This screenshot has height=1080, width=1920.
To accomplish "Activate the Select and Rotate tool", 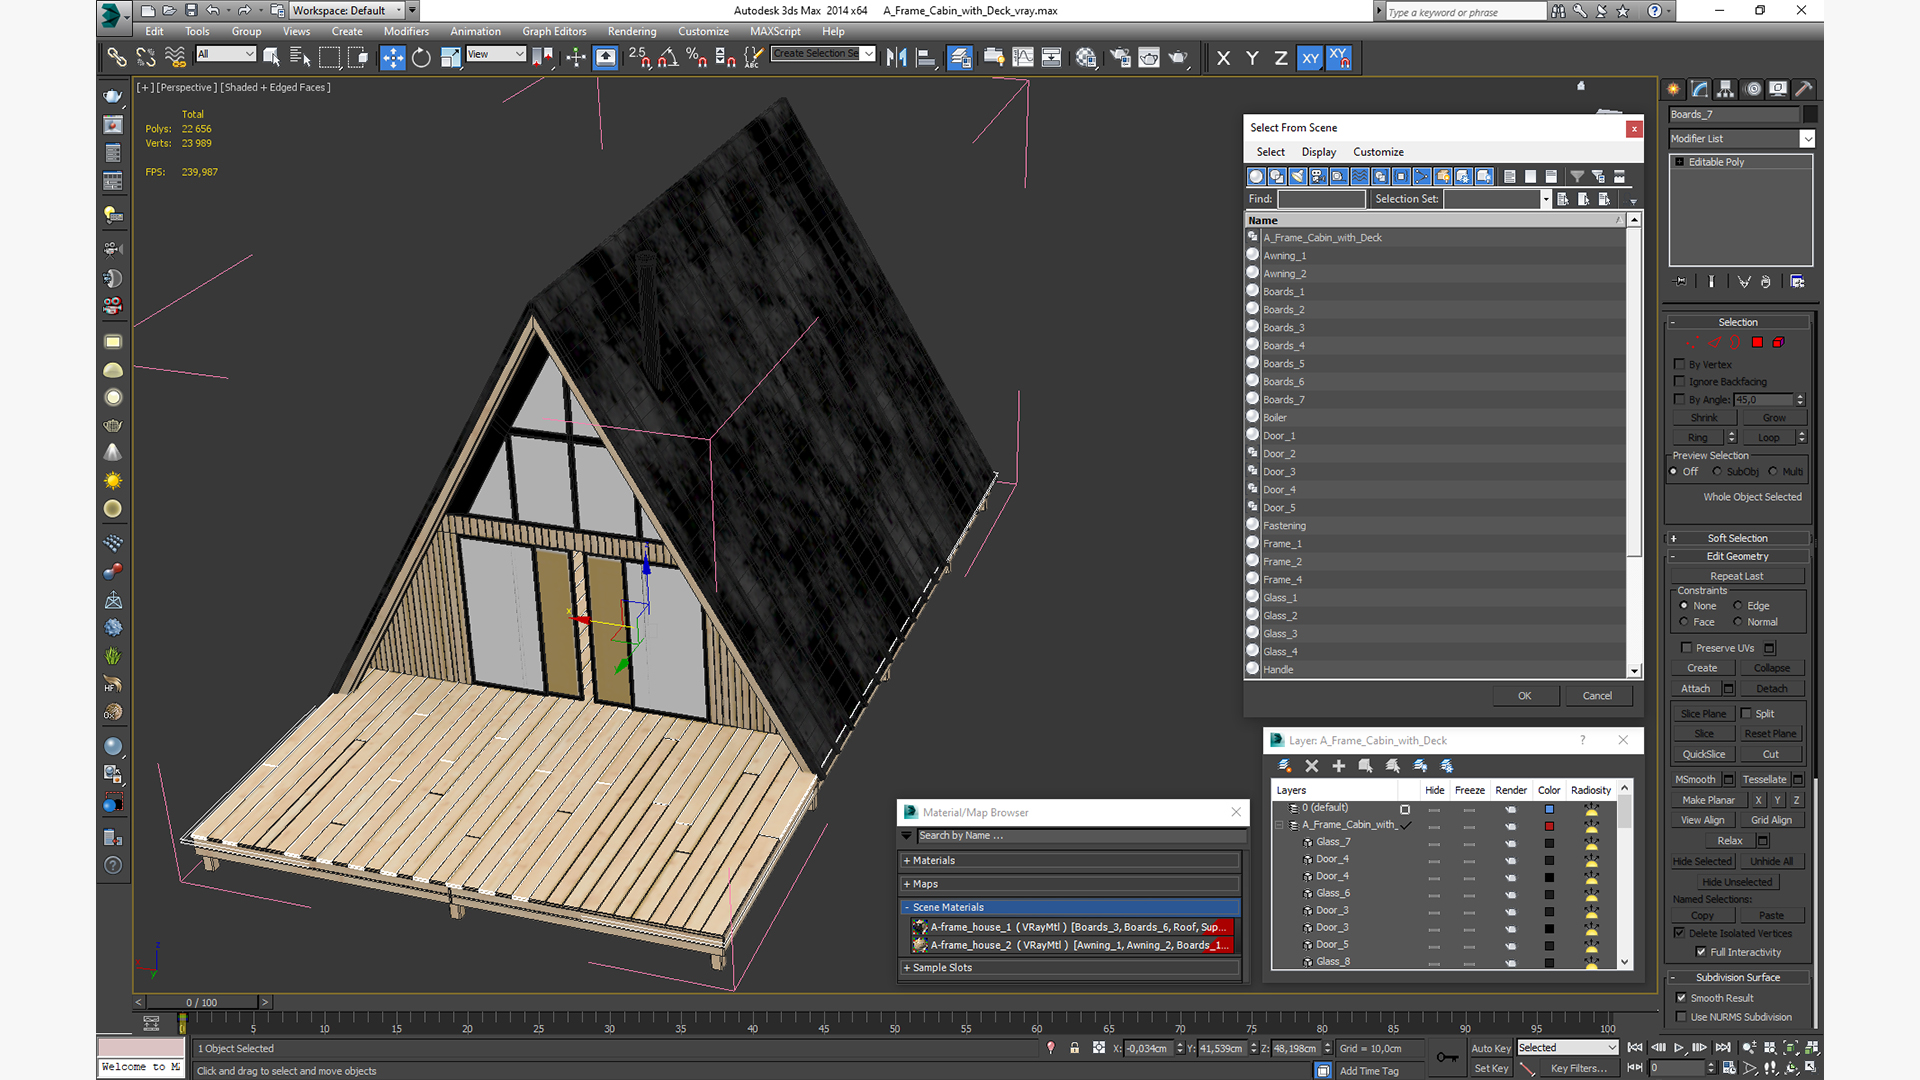I will [421, 58].
